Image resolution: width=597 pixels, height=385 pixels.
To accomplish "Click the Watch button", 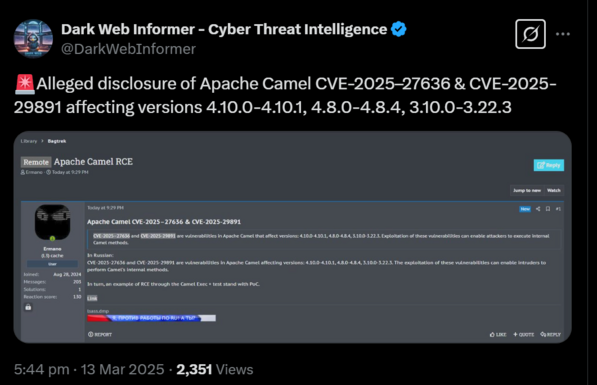I will [554, 190].
